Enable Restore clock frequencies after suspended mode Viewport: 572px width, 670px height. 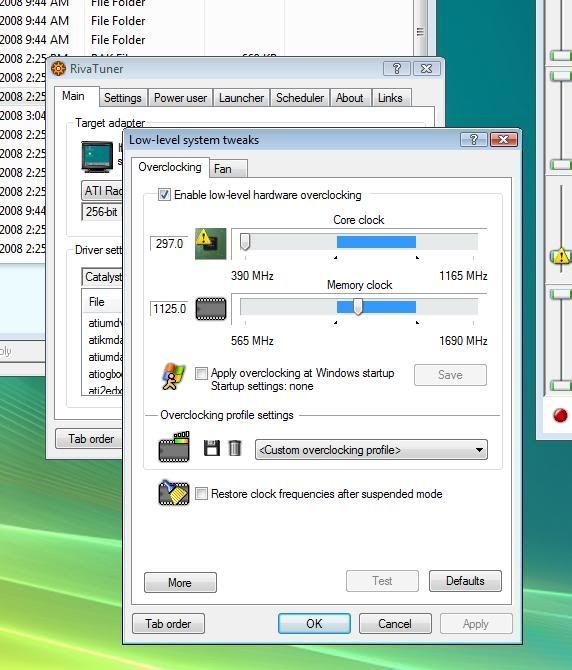point(201,494)
